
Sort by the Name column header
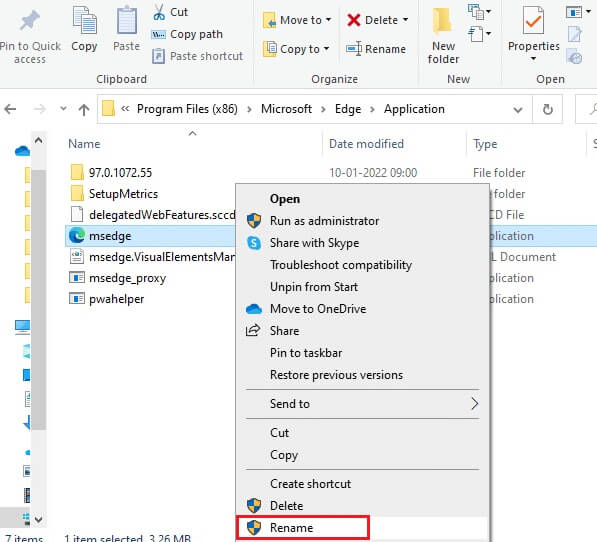pos(84,144)
